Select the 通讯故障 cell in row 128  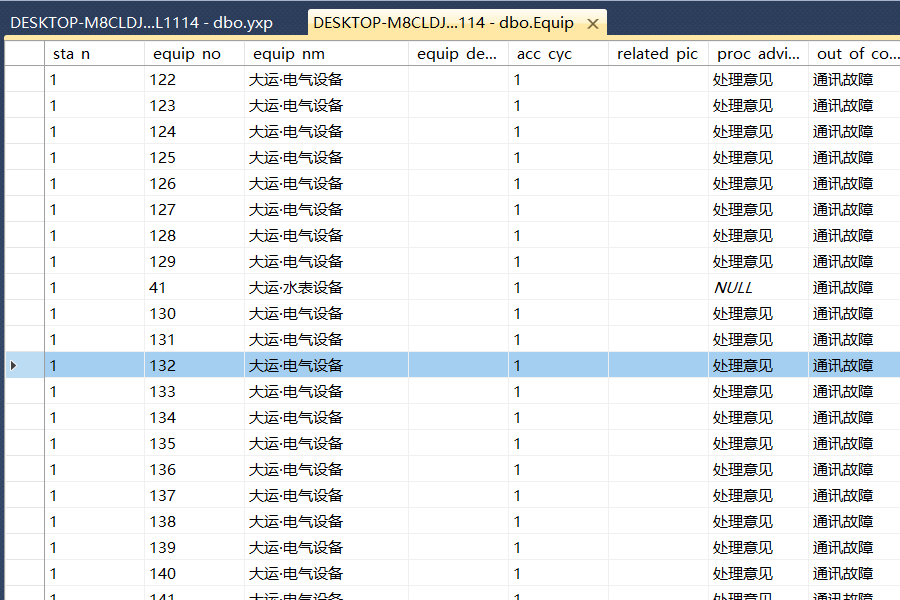(853, 236)
